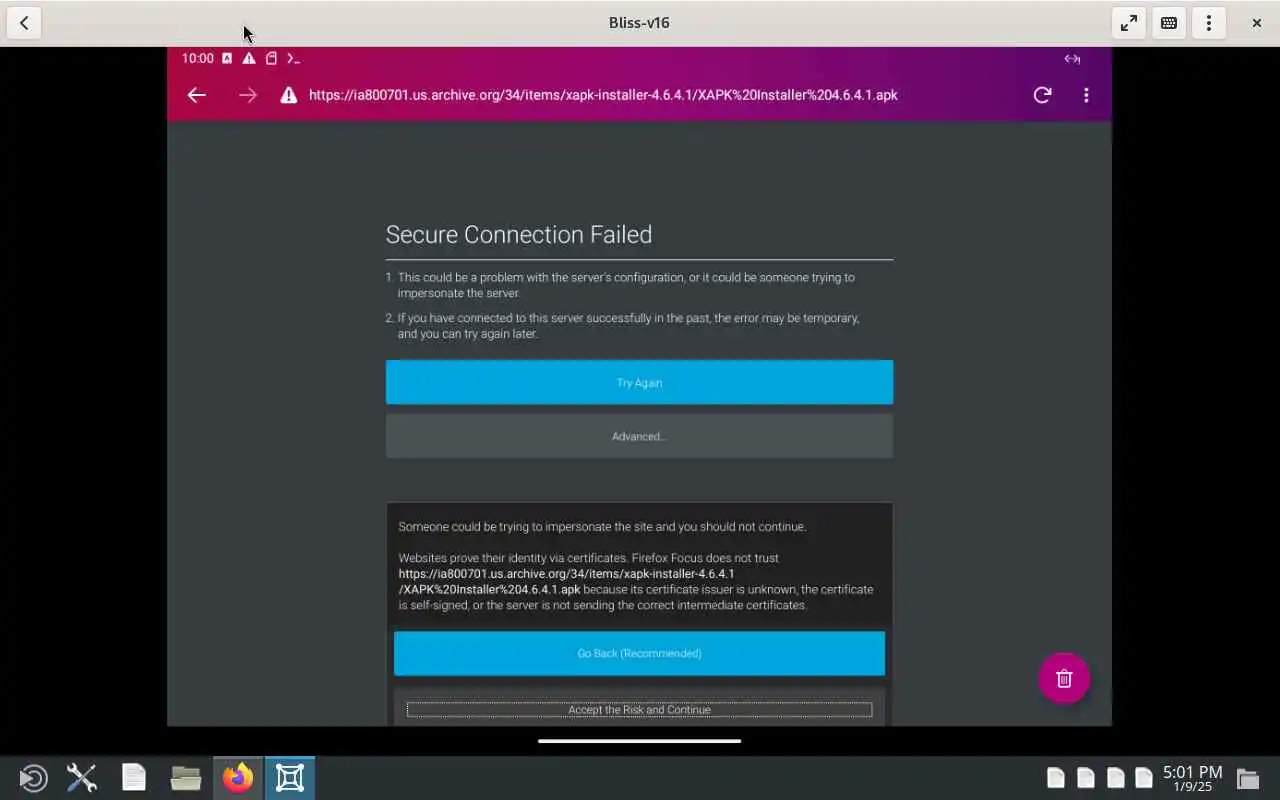Open the keyboard shortcut sender icon
The width and height of the screenshot is (1280, 800).
coord(1169,23)
